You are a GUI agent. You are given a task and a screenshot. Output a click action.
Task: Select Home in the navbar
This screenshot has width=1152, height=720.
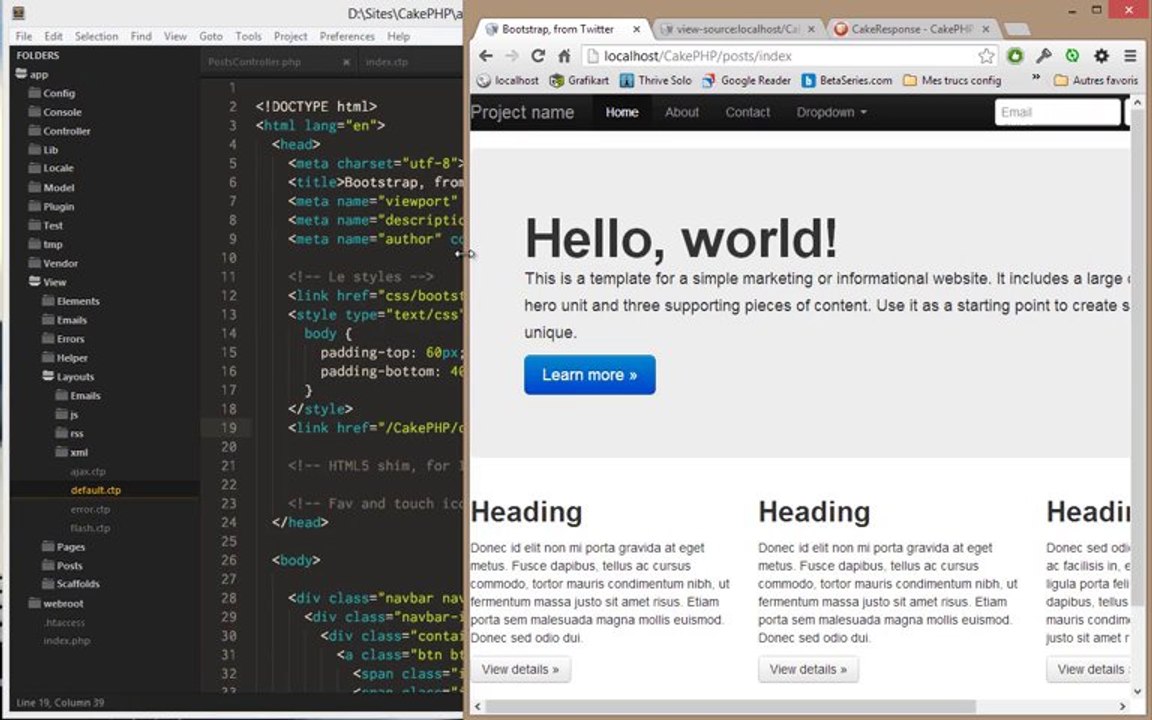click(x=622, y=112)
